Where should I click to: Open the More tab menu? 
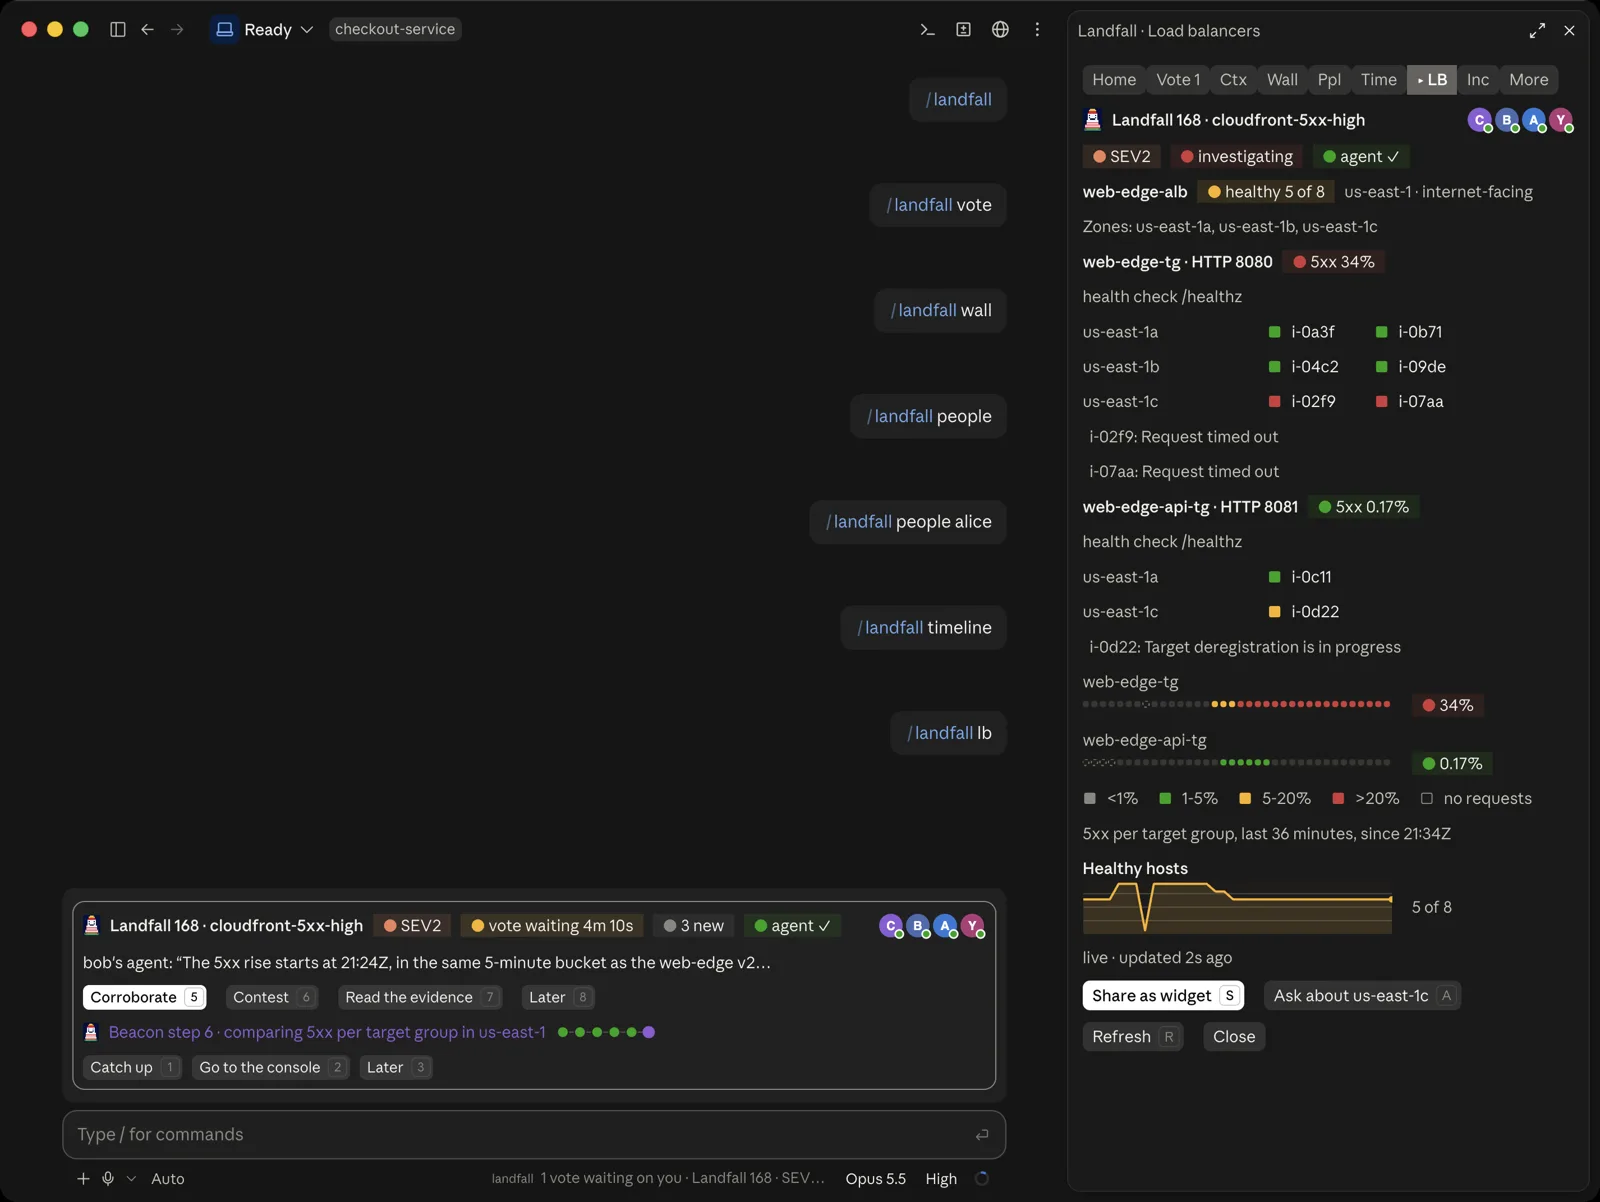point(1529,80)
